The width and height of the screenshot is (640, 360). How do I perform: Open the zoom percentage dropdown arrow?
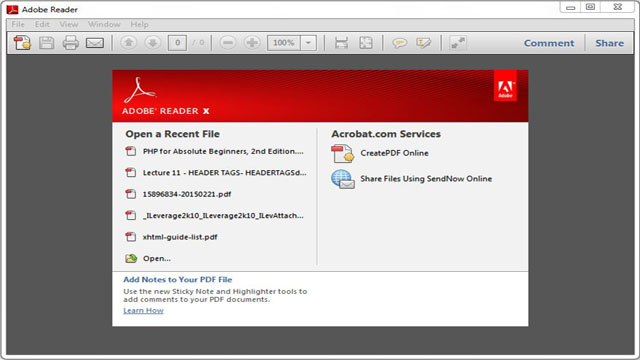click(x=309, y=43)
